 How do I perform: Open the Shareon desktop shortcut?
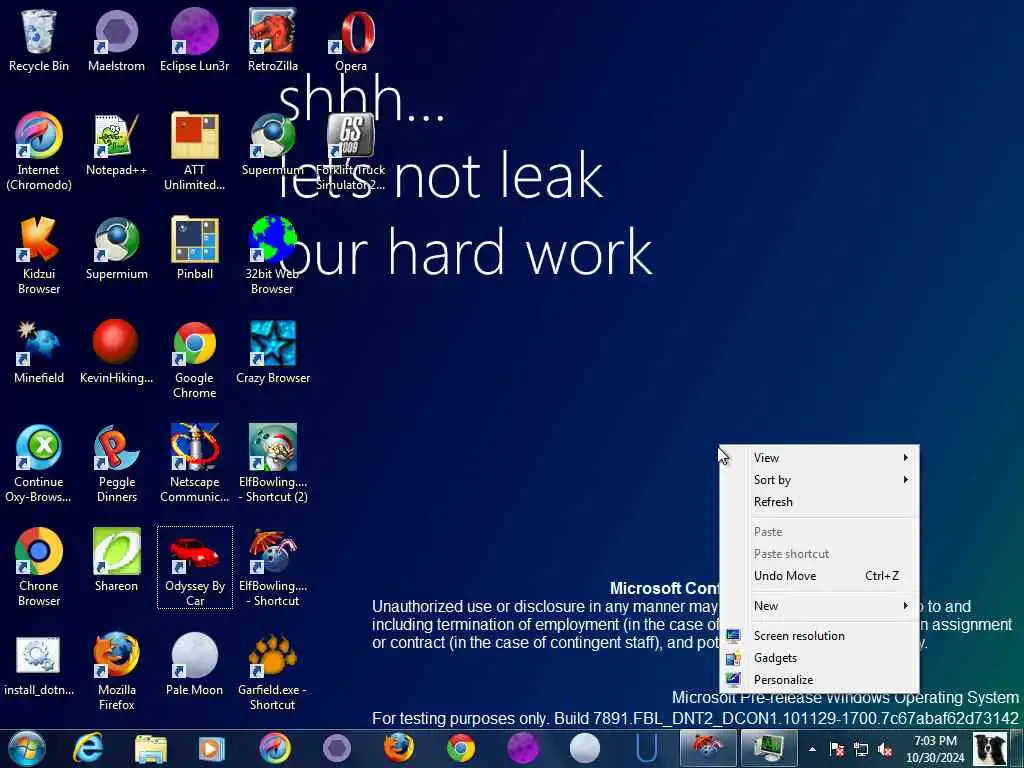[116, 560]
